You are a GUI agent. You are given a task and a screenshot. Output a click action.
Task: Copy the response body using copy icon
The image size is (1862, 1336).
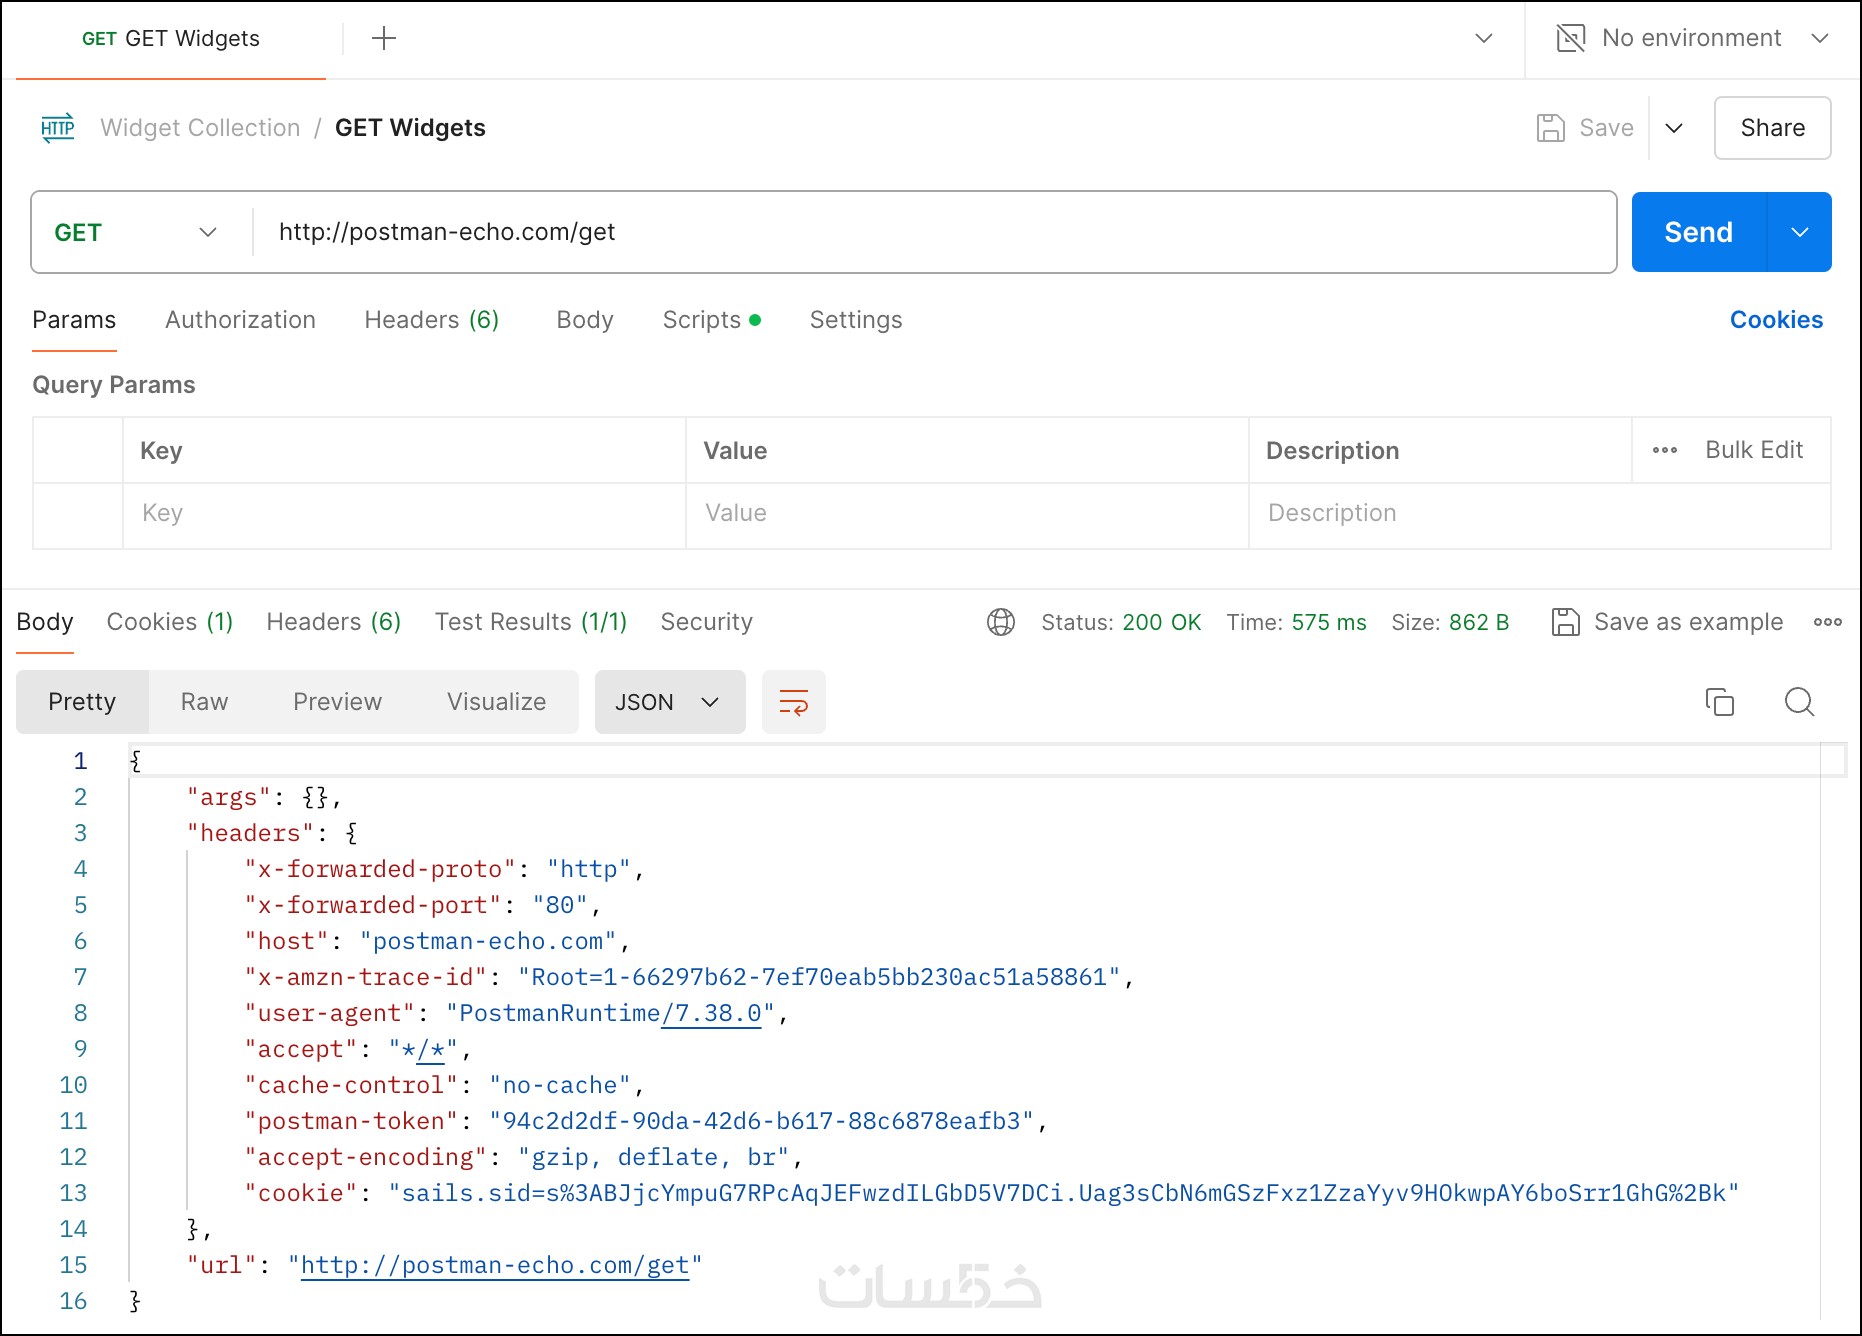tap(1719, 702)
